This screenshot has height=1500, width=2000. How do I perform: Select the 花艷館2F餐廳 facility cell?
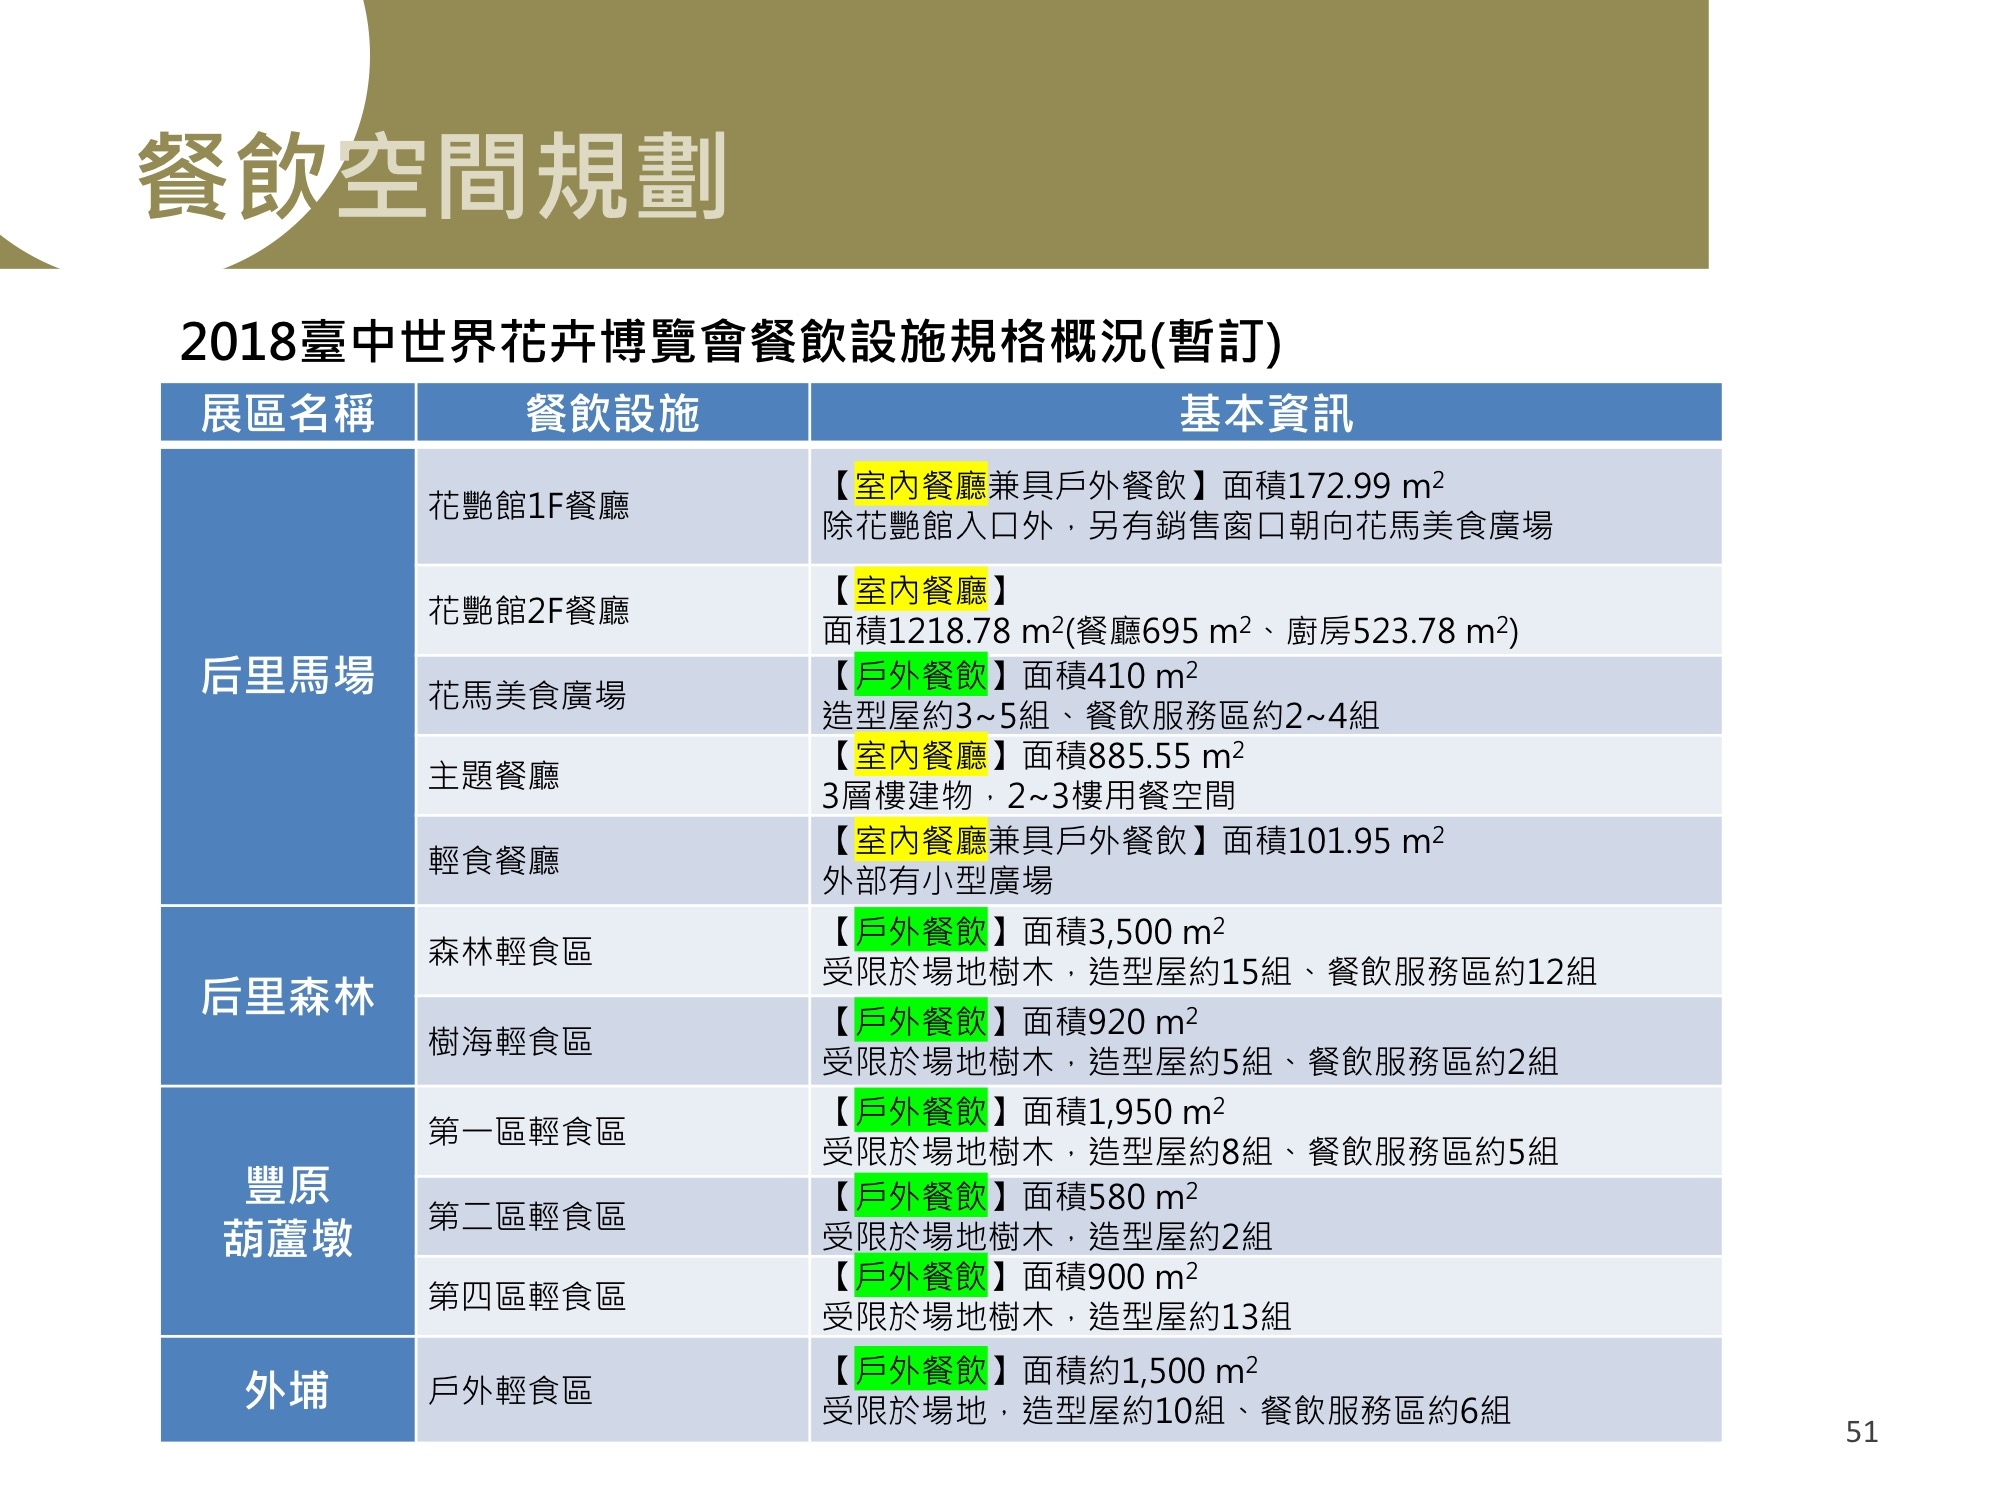(529, 610)
